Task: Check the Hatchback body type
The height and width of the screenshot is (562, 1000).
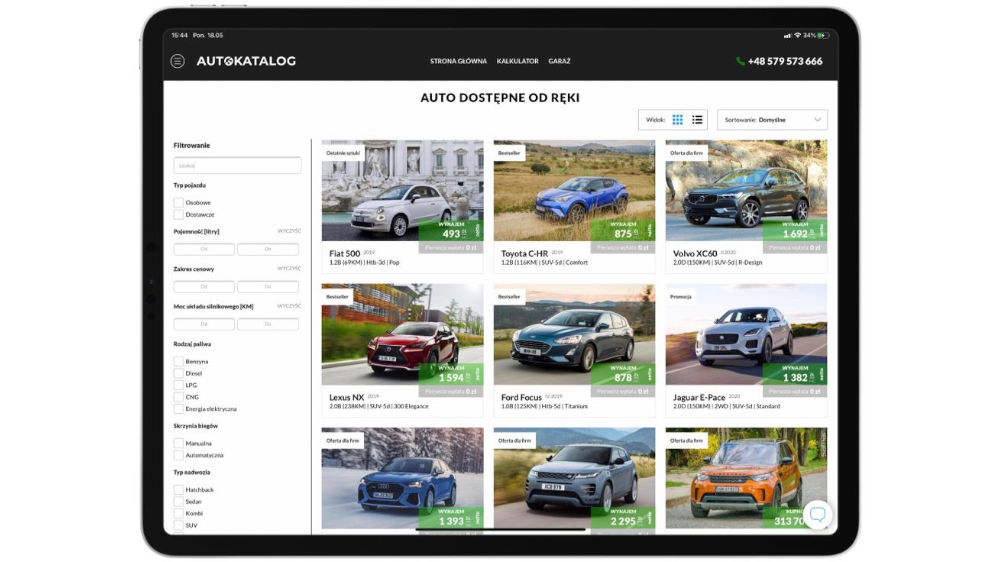Action: coord(179,489)
